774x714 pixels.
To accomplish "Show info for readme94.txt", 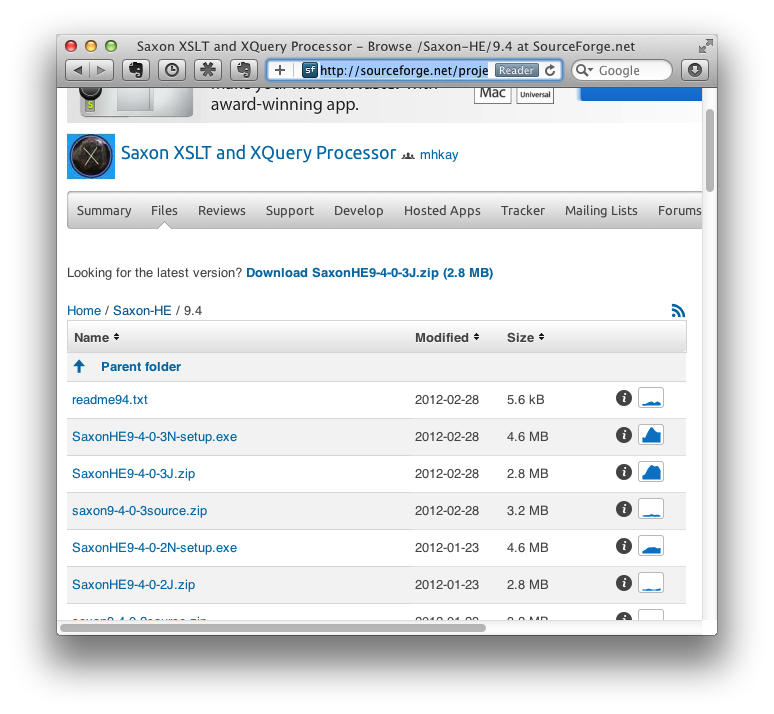I will tap(624, 397).
